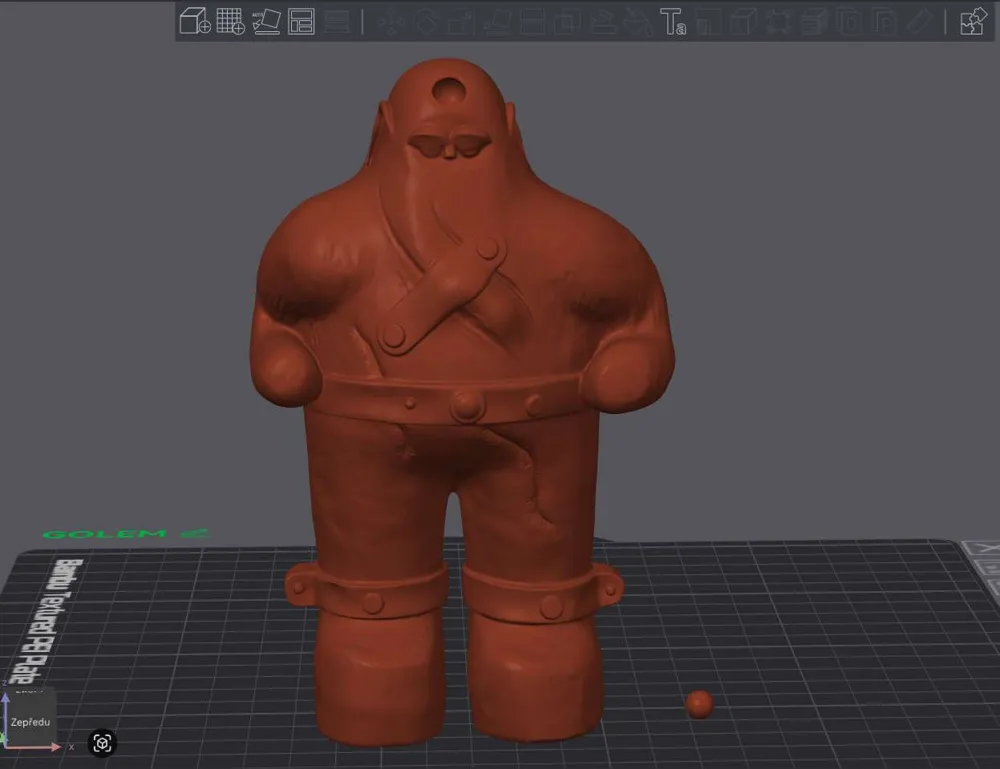Screen dimensions: 1000x769
Task: Open the assembly view puzzle icon
Action: 972,21
